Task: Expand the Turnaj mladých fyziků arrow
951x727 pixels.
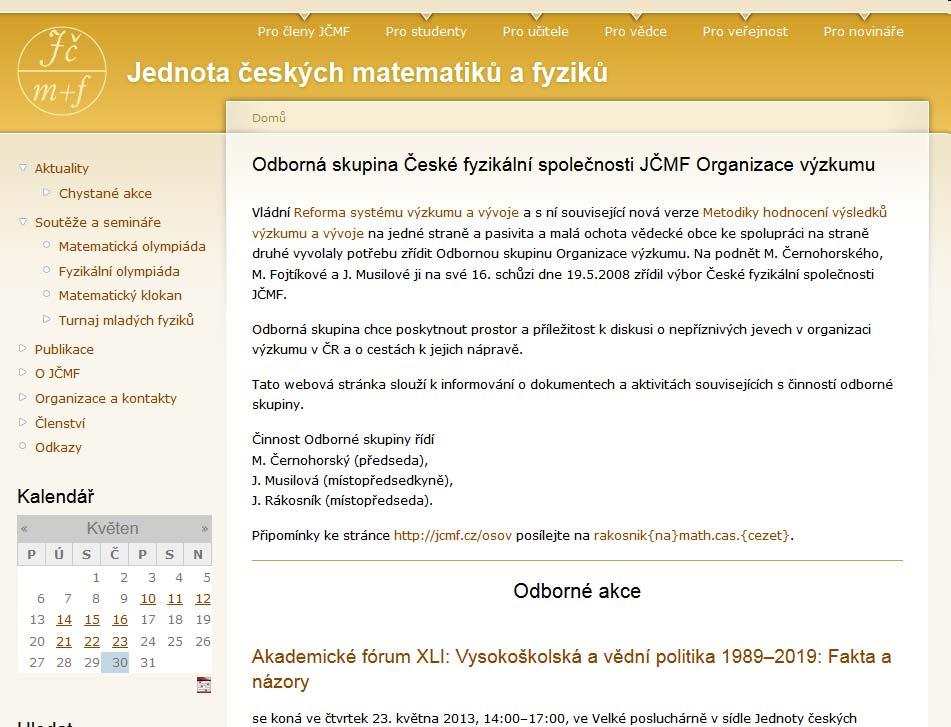Action: coord(47,319)
